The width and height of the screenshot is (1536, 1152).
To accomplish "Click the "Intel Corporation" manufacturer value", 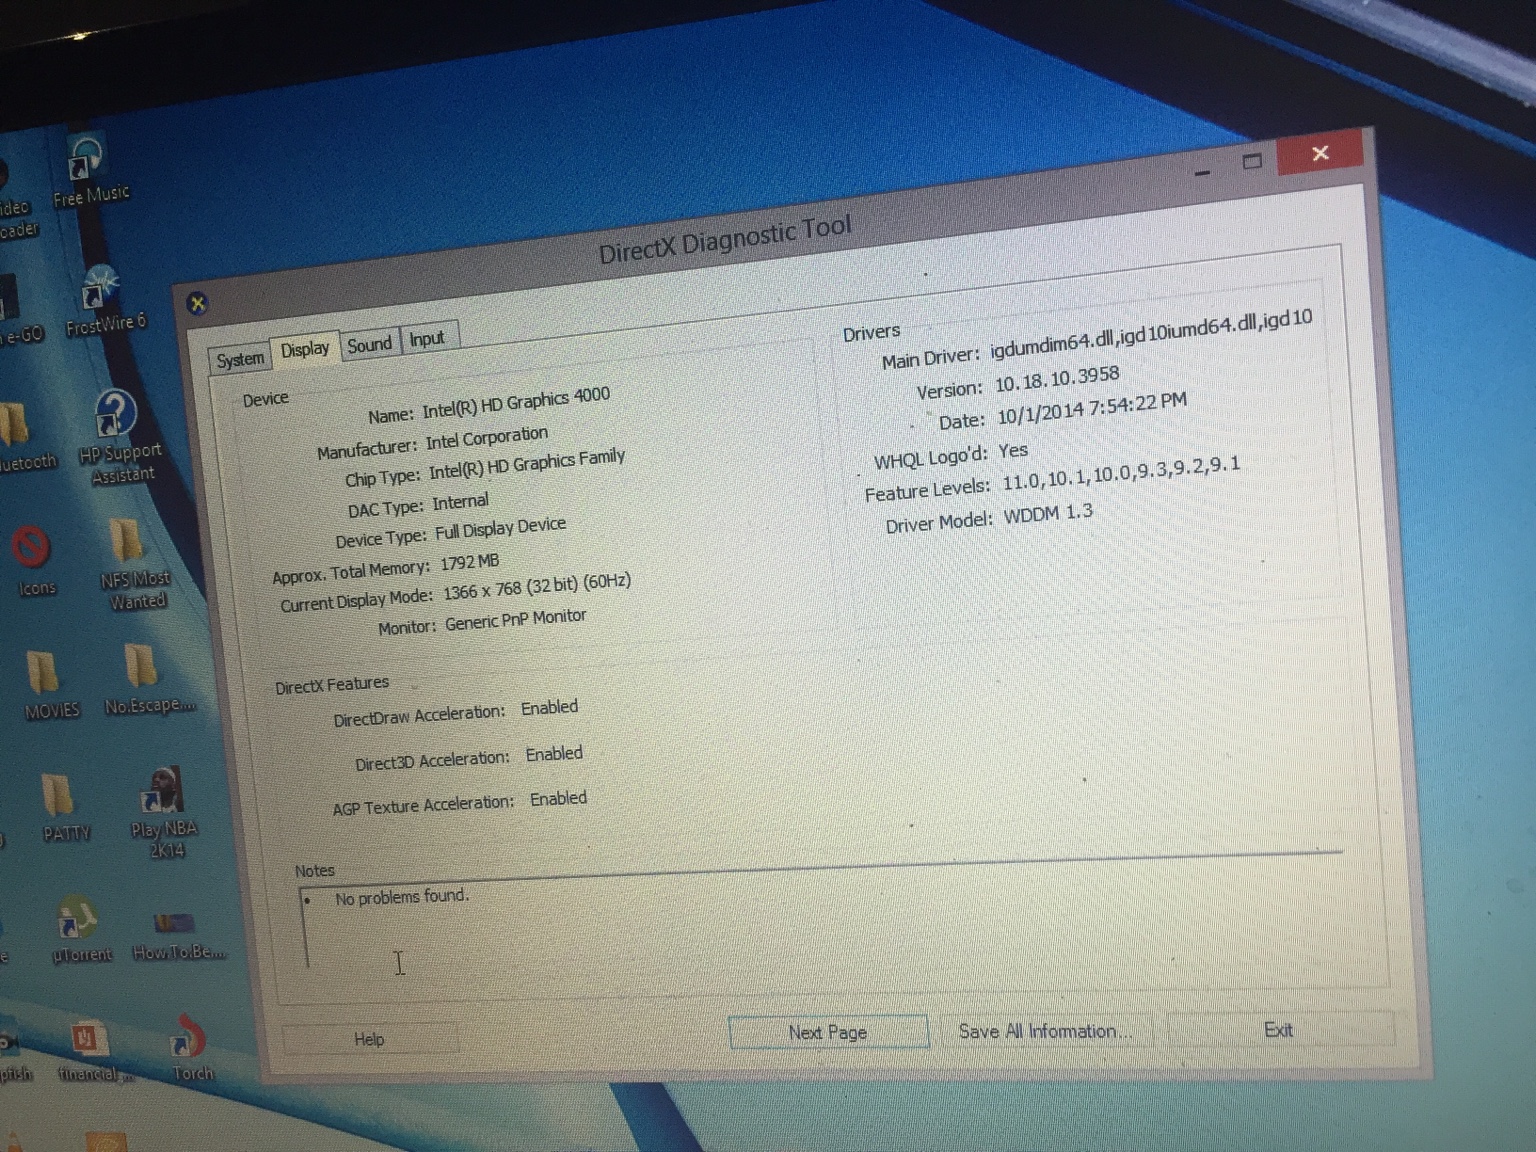I will [487, 438].
